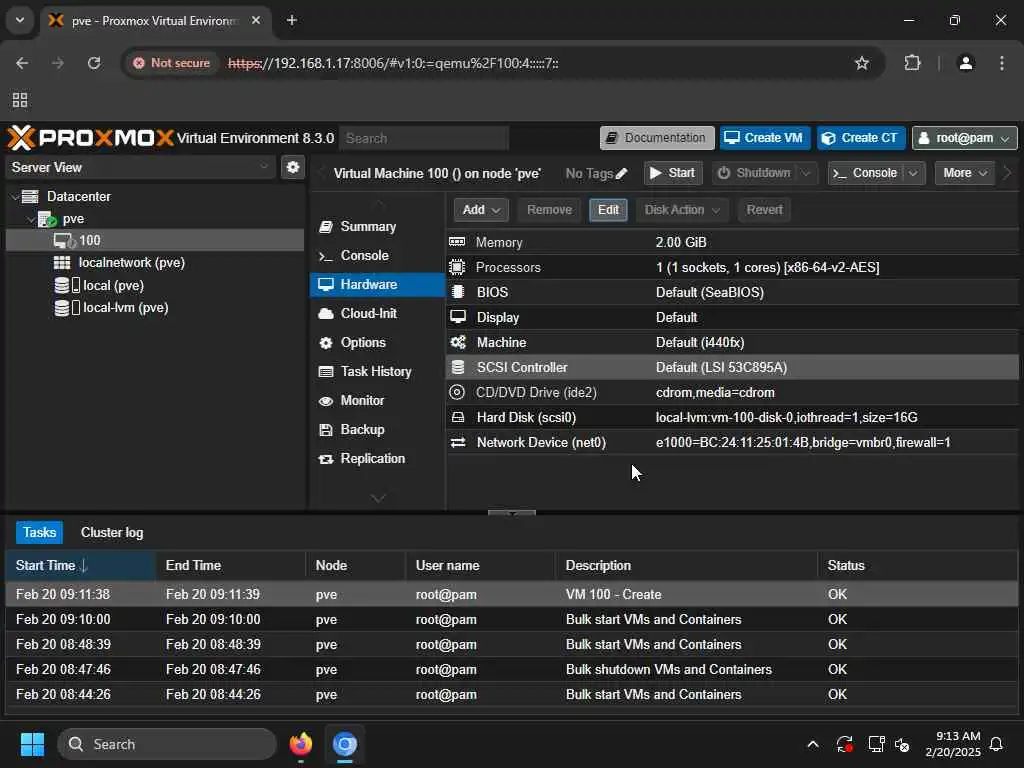Open the Backup tab
This screenshot has width=1024, height=768.
coord(362,430)
